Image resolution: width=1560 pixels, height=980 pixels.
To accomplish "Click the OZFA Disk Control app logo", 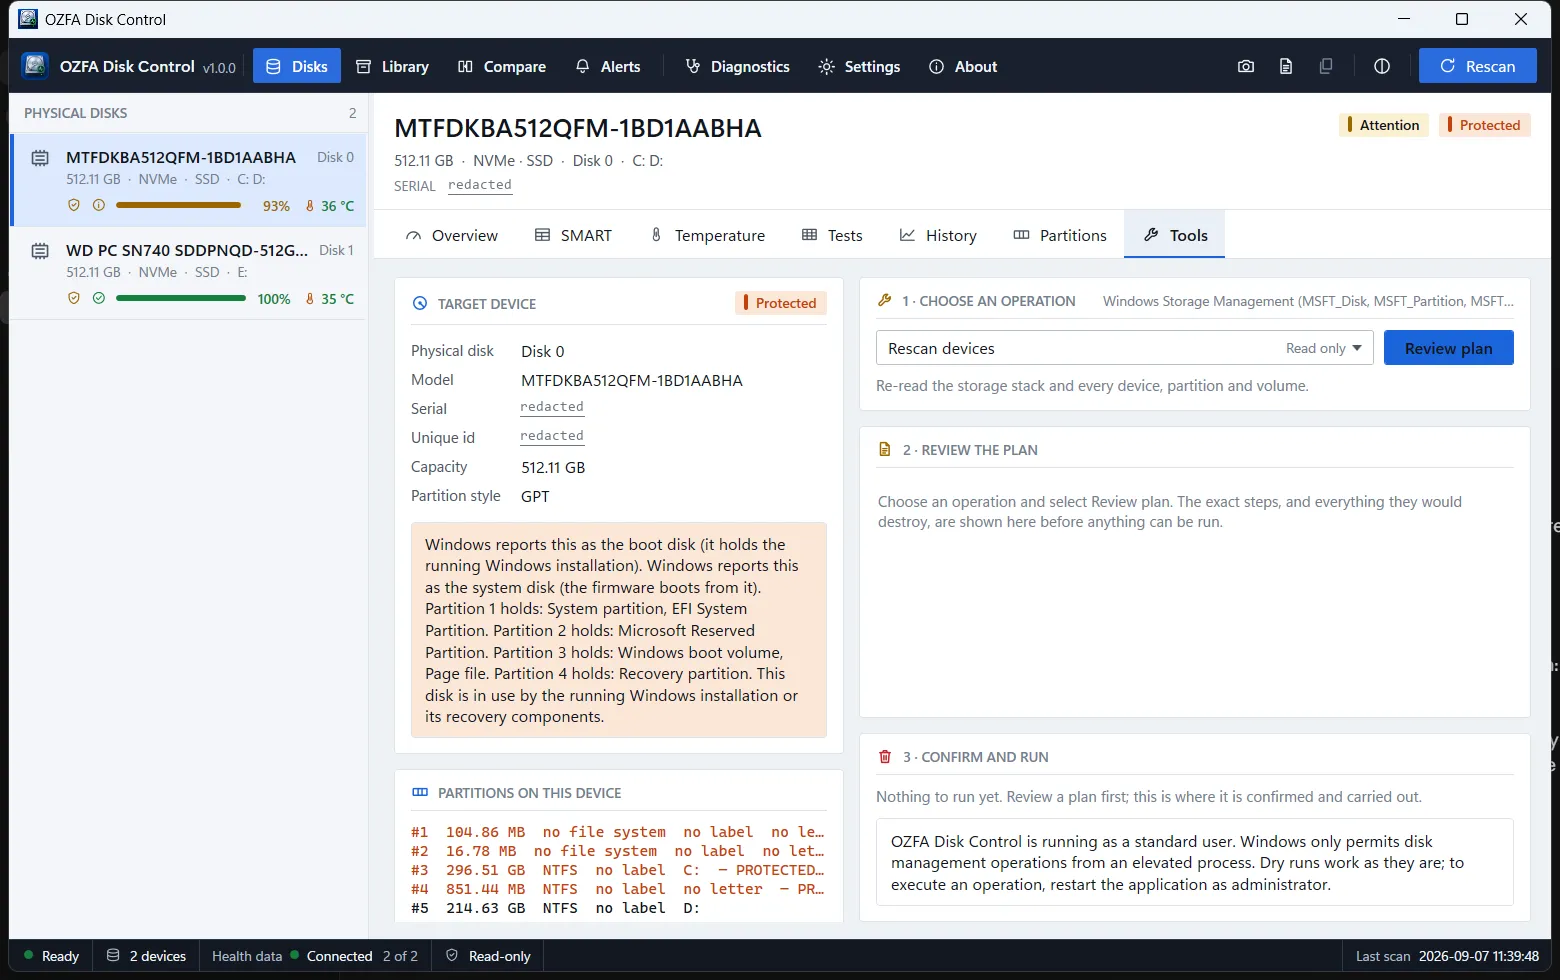I will 35,66.
